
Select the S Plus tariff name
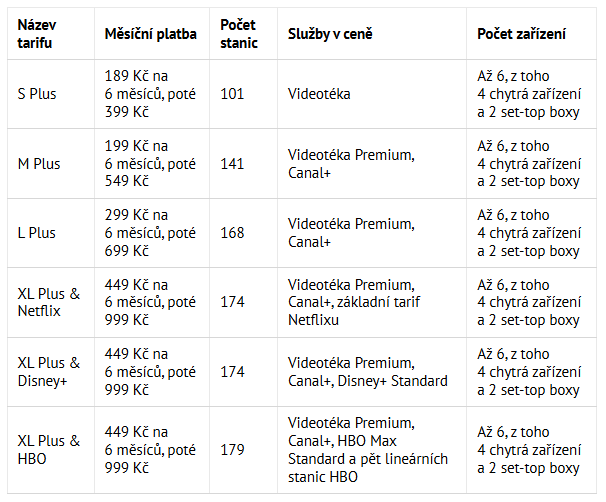[37, 94]
